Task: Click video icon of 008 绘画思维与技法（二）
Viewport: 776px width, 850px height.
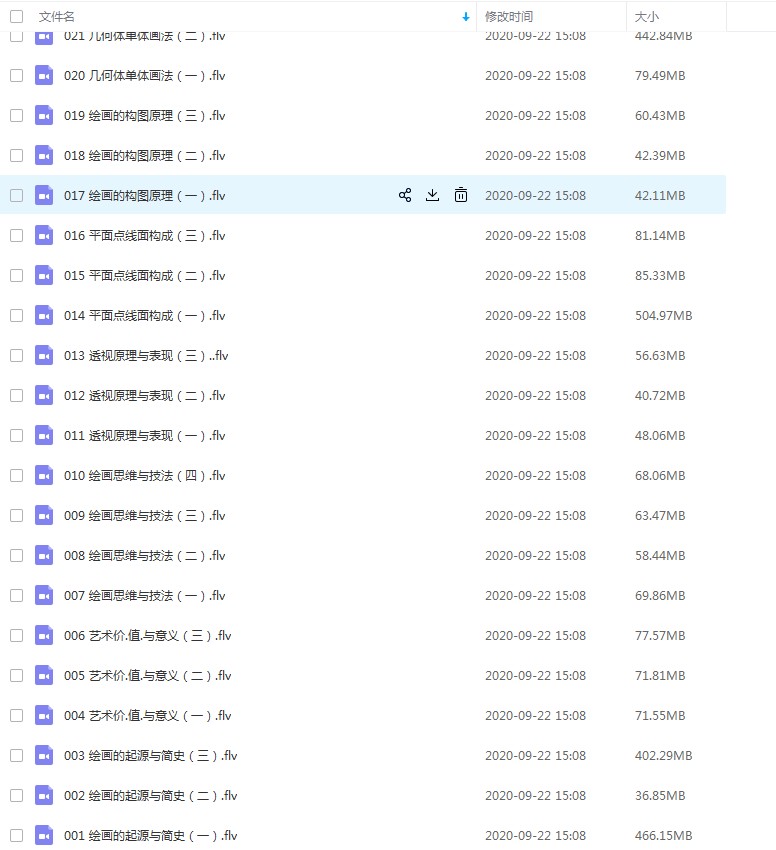Action: pos(44,556)
